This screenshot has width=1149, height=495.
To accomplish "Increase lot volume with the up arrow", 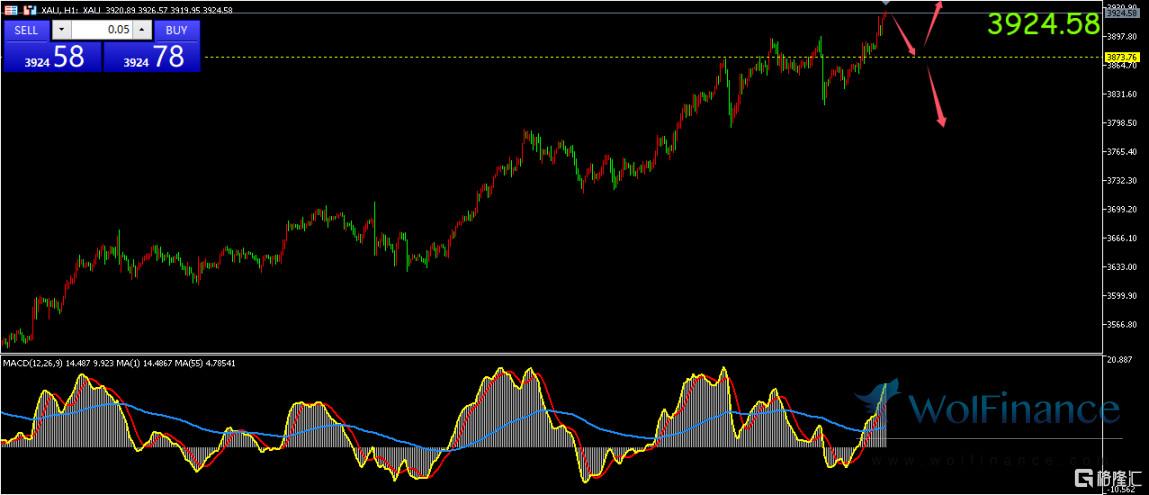I will coord(141,30).
